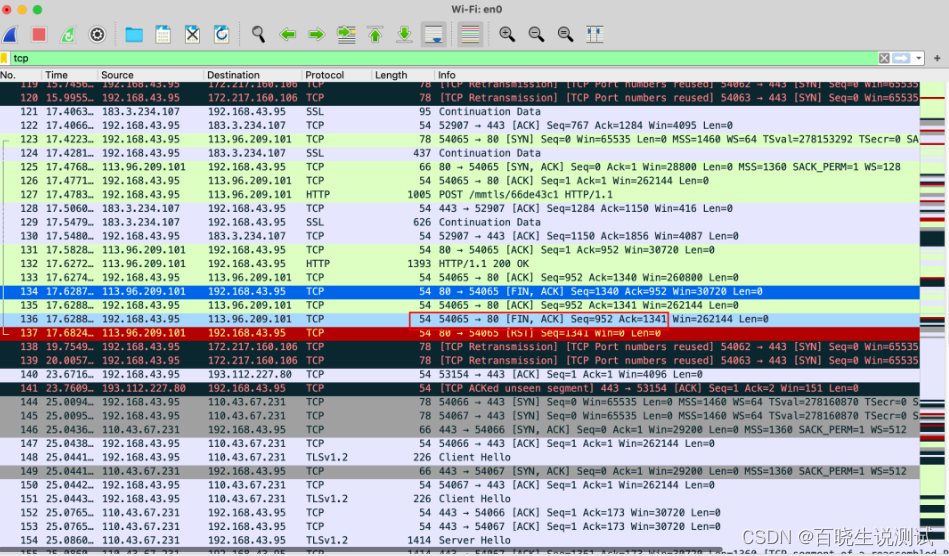The width and height of the screenshot is (949, 556).
Task: Close this capture file
Action: [192, 34]
